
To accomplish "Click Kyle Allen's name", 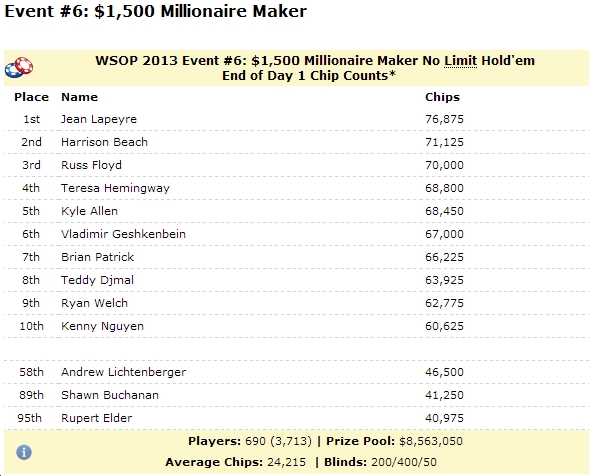I will pos(89,211).
